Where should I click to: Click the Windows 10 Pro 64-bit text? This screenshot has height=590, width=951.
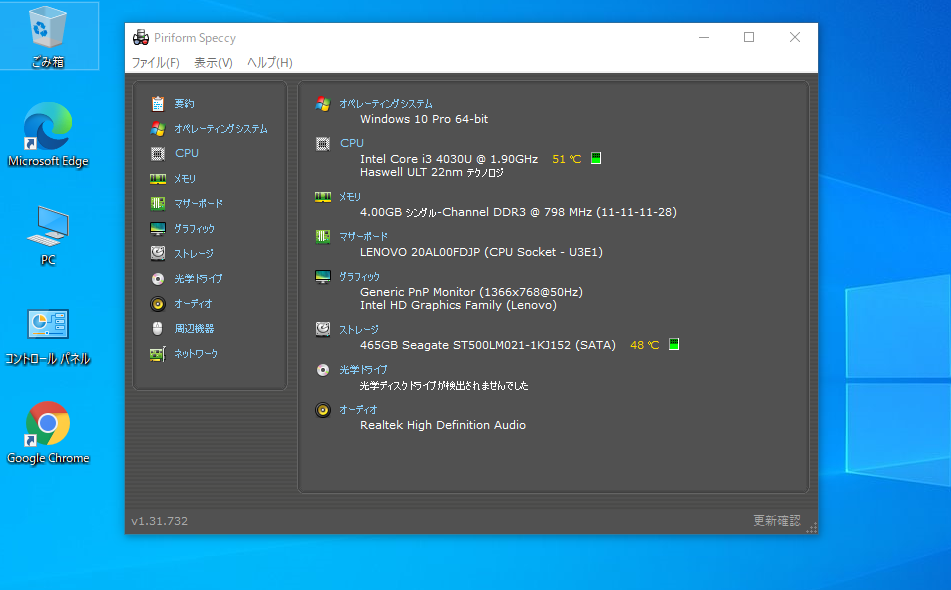pyautogui.click(x=424, y=119)
